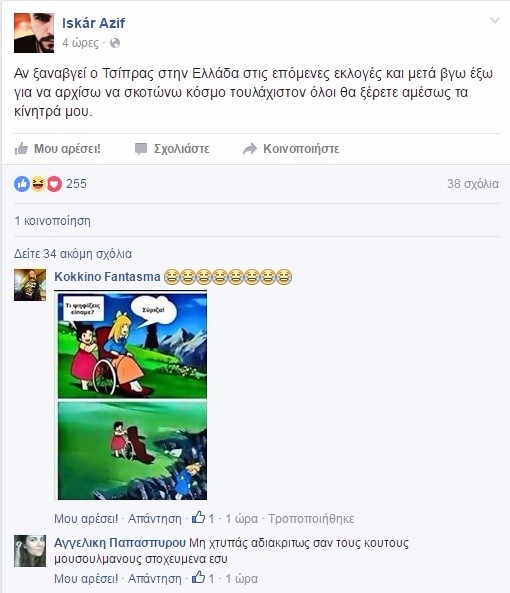510x593 pixels.
Task: Click the speech bubble Σχολιάστε icon
Action: tap(141, 149)
